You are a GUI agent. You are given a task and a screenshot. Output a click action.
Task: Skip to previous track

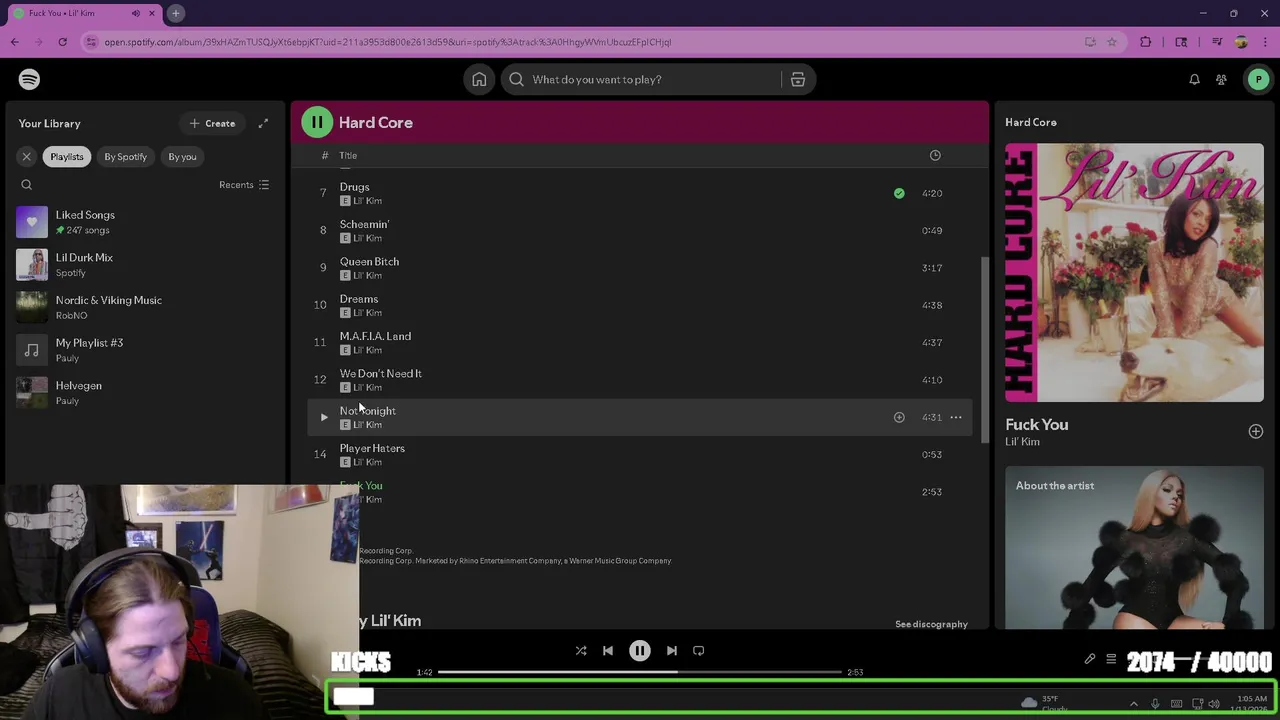pos(608,651)
